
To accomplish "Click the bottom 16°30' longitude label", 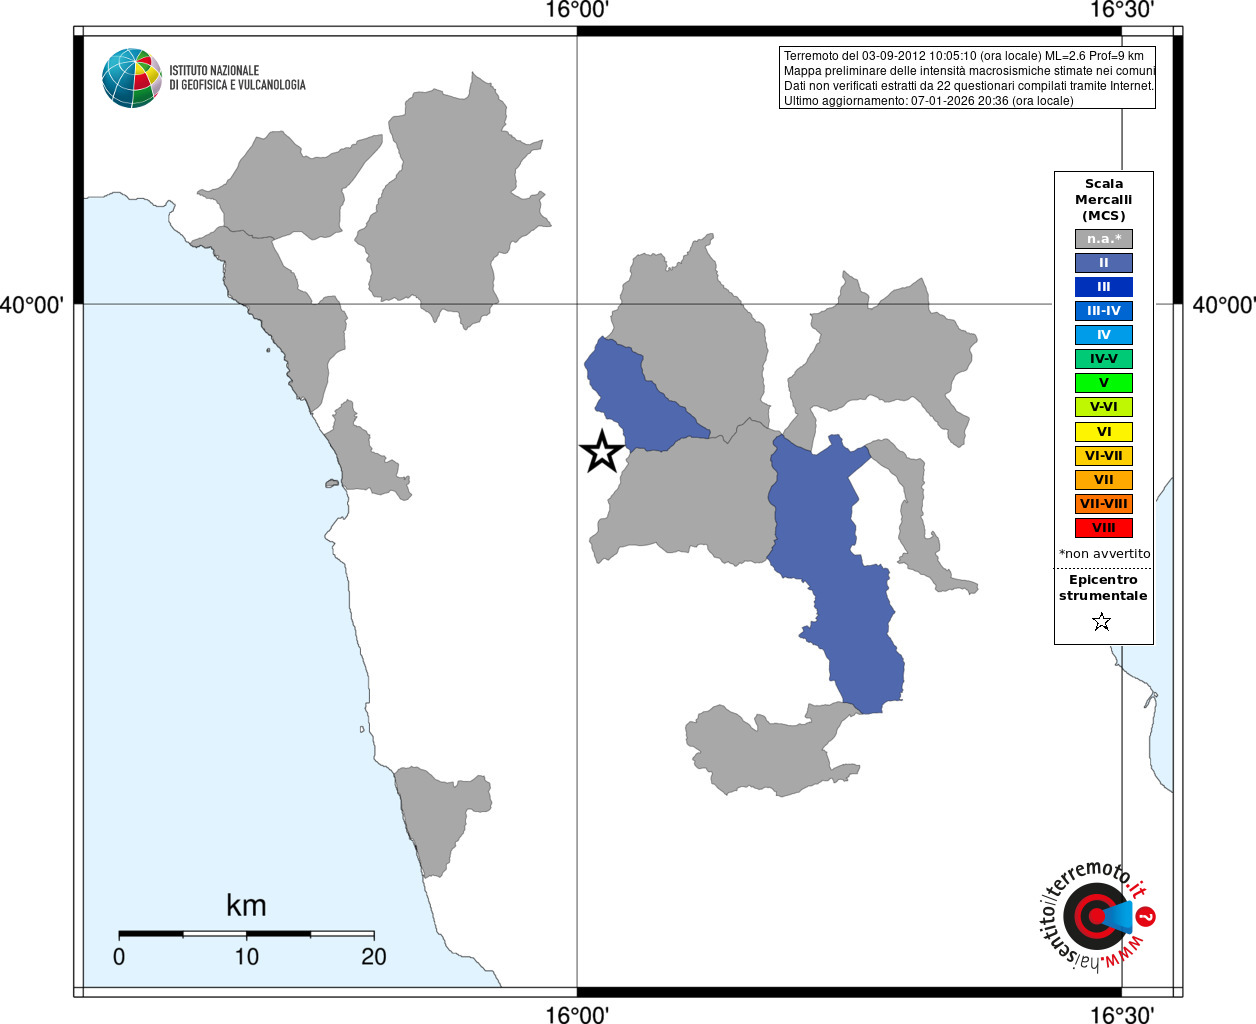I will pyautogui.click(x=1122, y=1014).
